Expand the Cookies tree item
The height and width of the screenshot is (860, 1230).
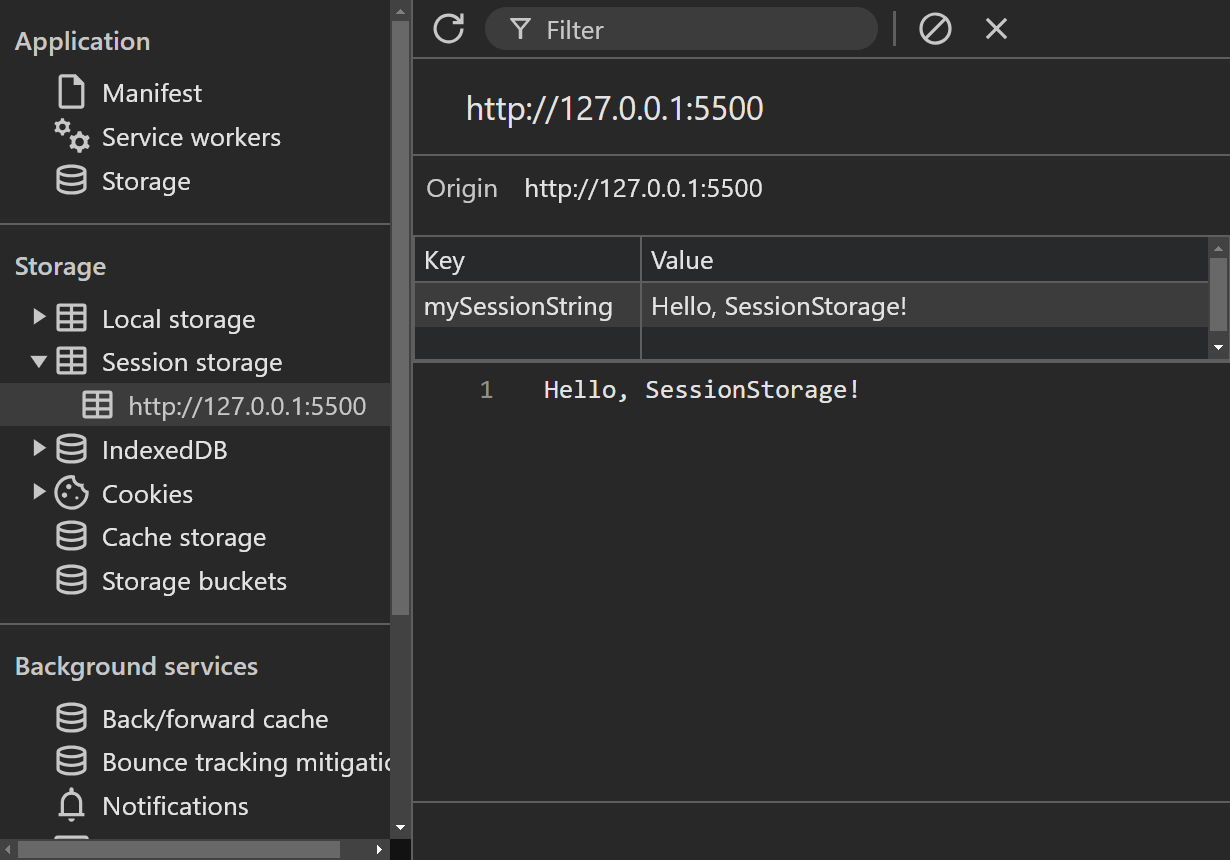click(38, 493)
